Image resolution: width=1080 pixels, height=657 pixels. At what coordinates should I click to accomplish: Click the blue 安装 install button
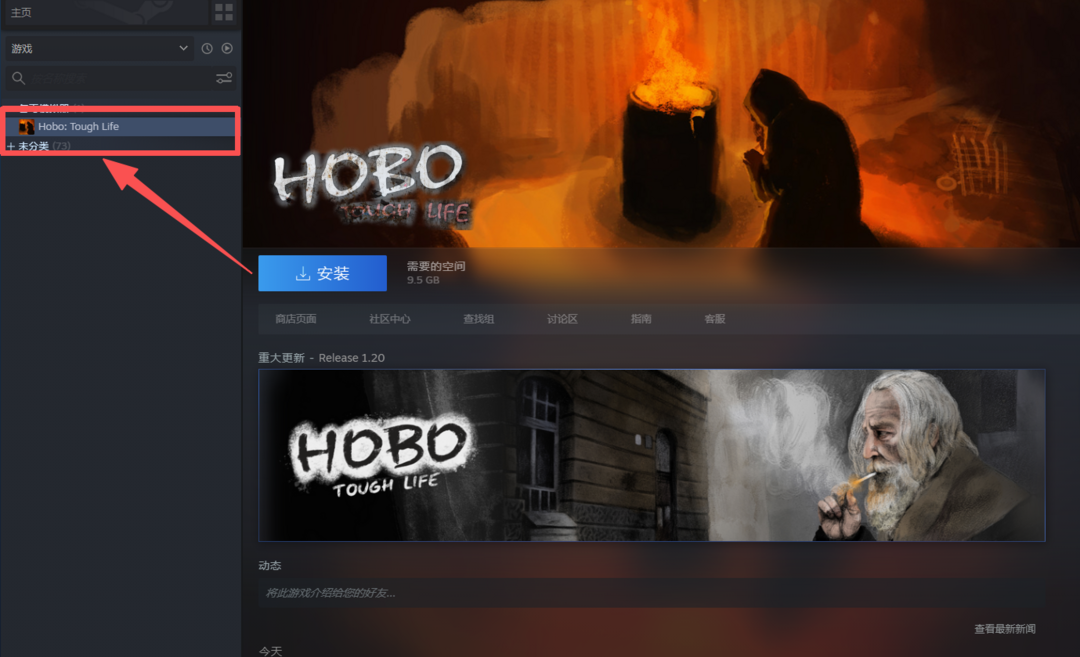pyautogui.click(x=322, y=273)
